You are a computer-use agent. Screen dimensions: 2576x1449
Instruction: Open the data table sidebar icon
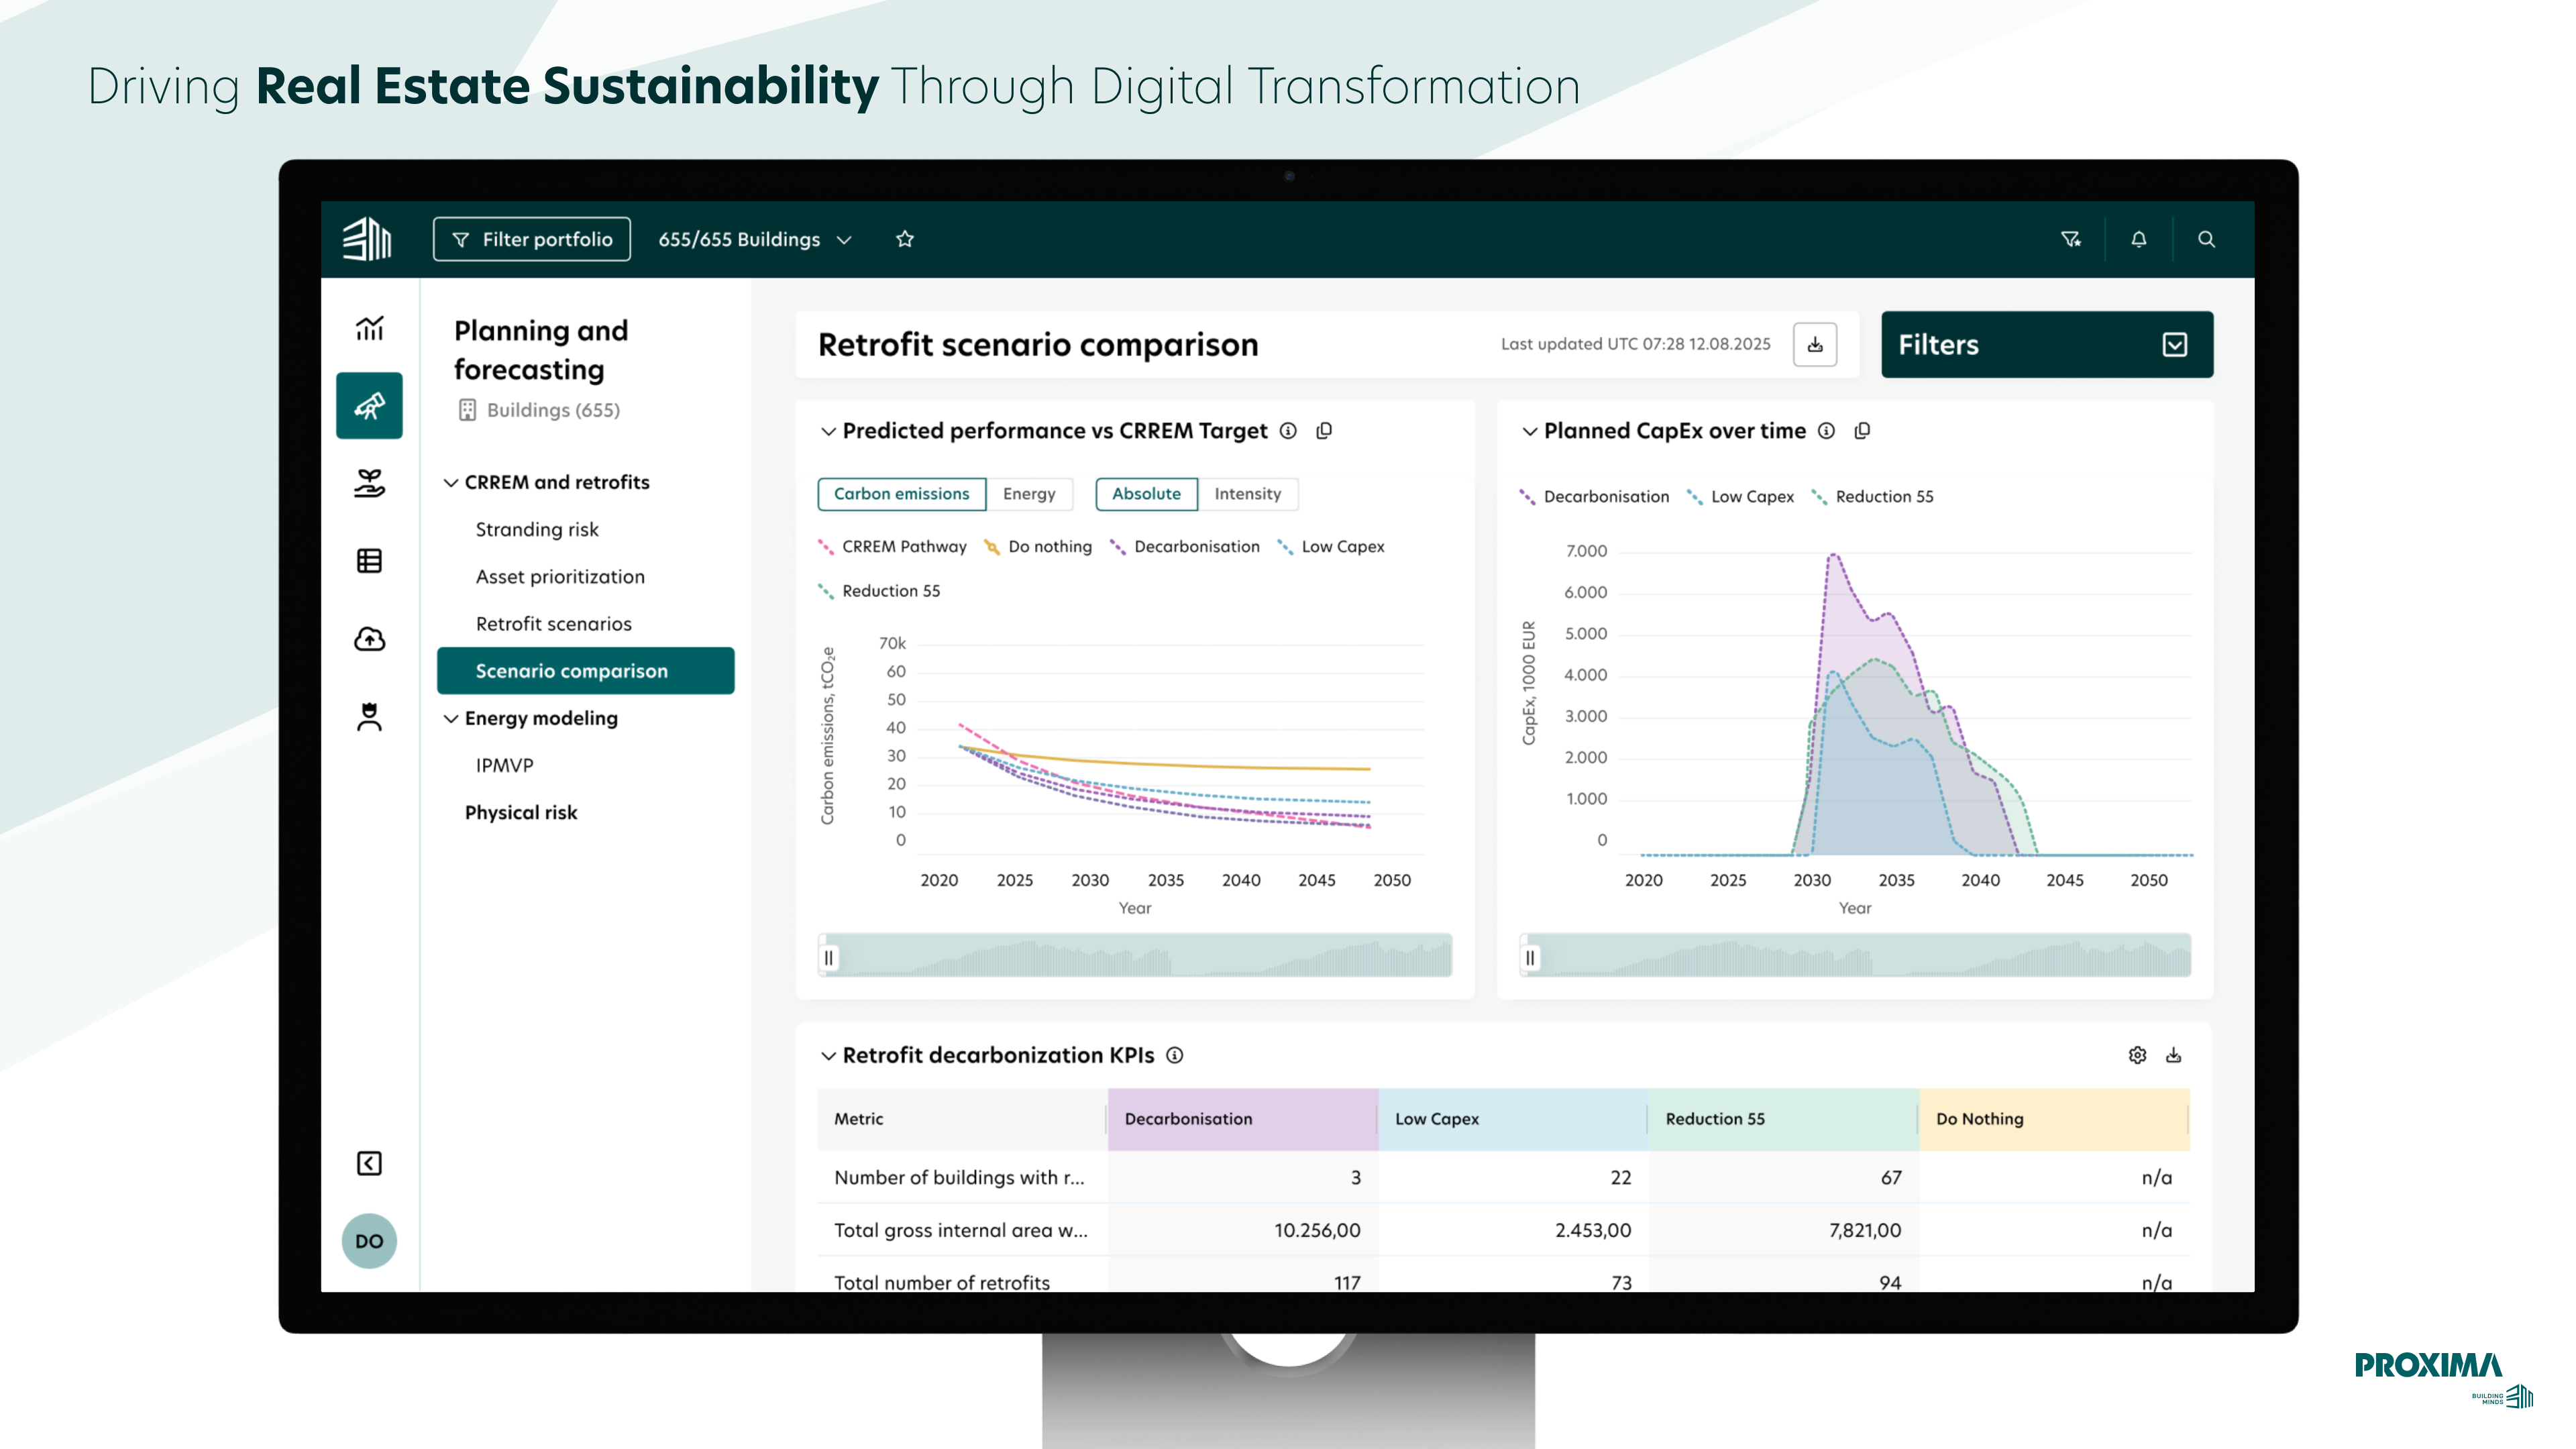pyautogui.click(x=369, y=561)
